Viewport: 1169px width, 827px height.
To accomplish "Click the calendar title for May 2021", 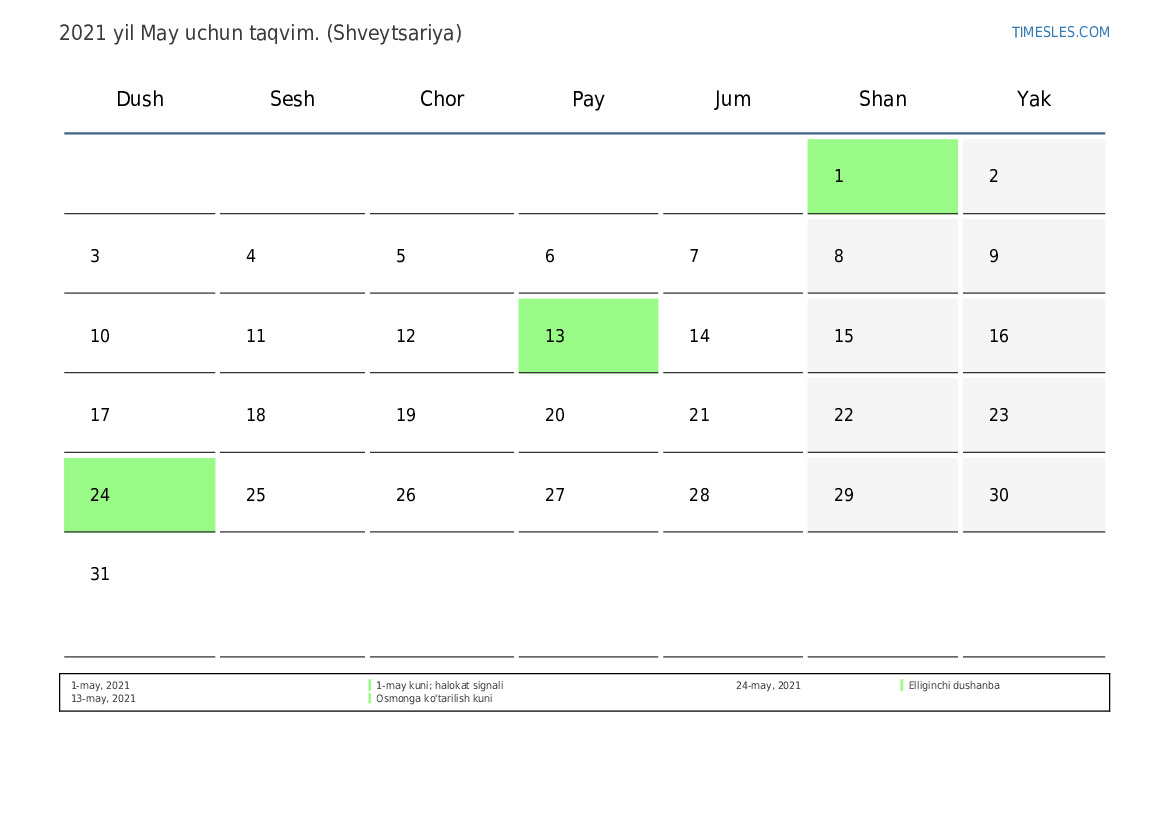I will 260,33.
